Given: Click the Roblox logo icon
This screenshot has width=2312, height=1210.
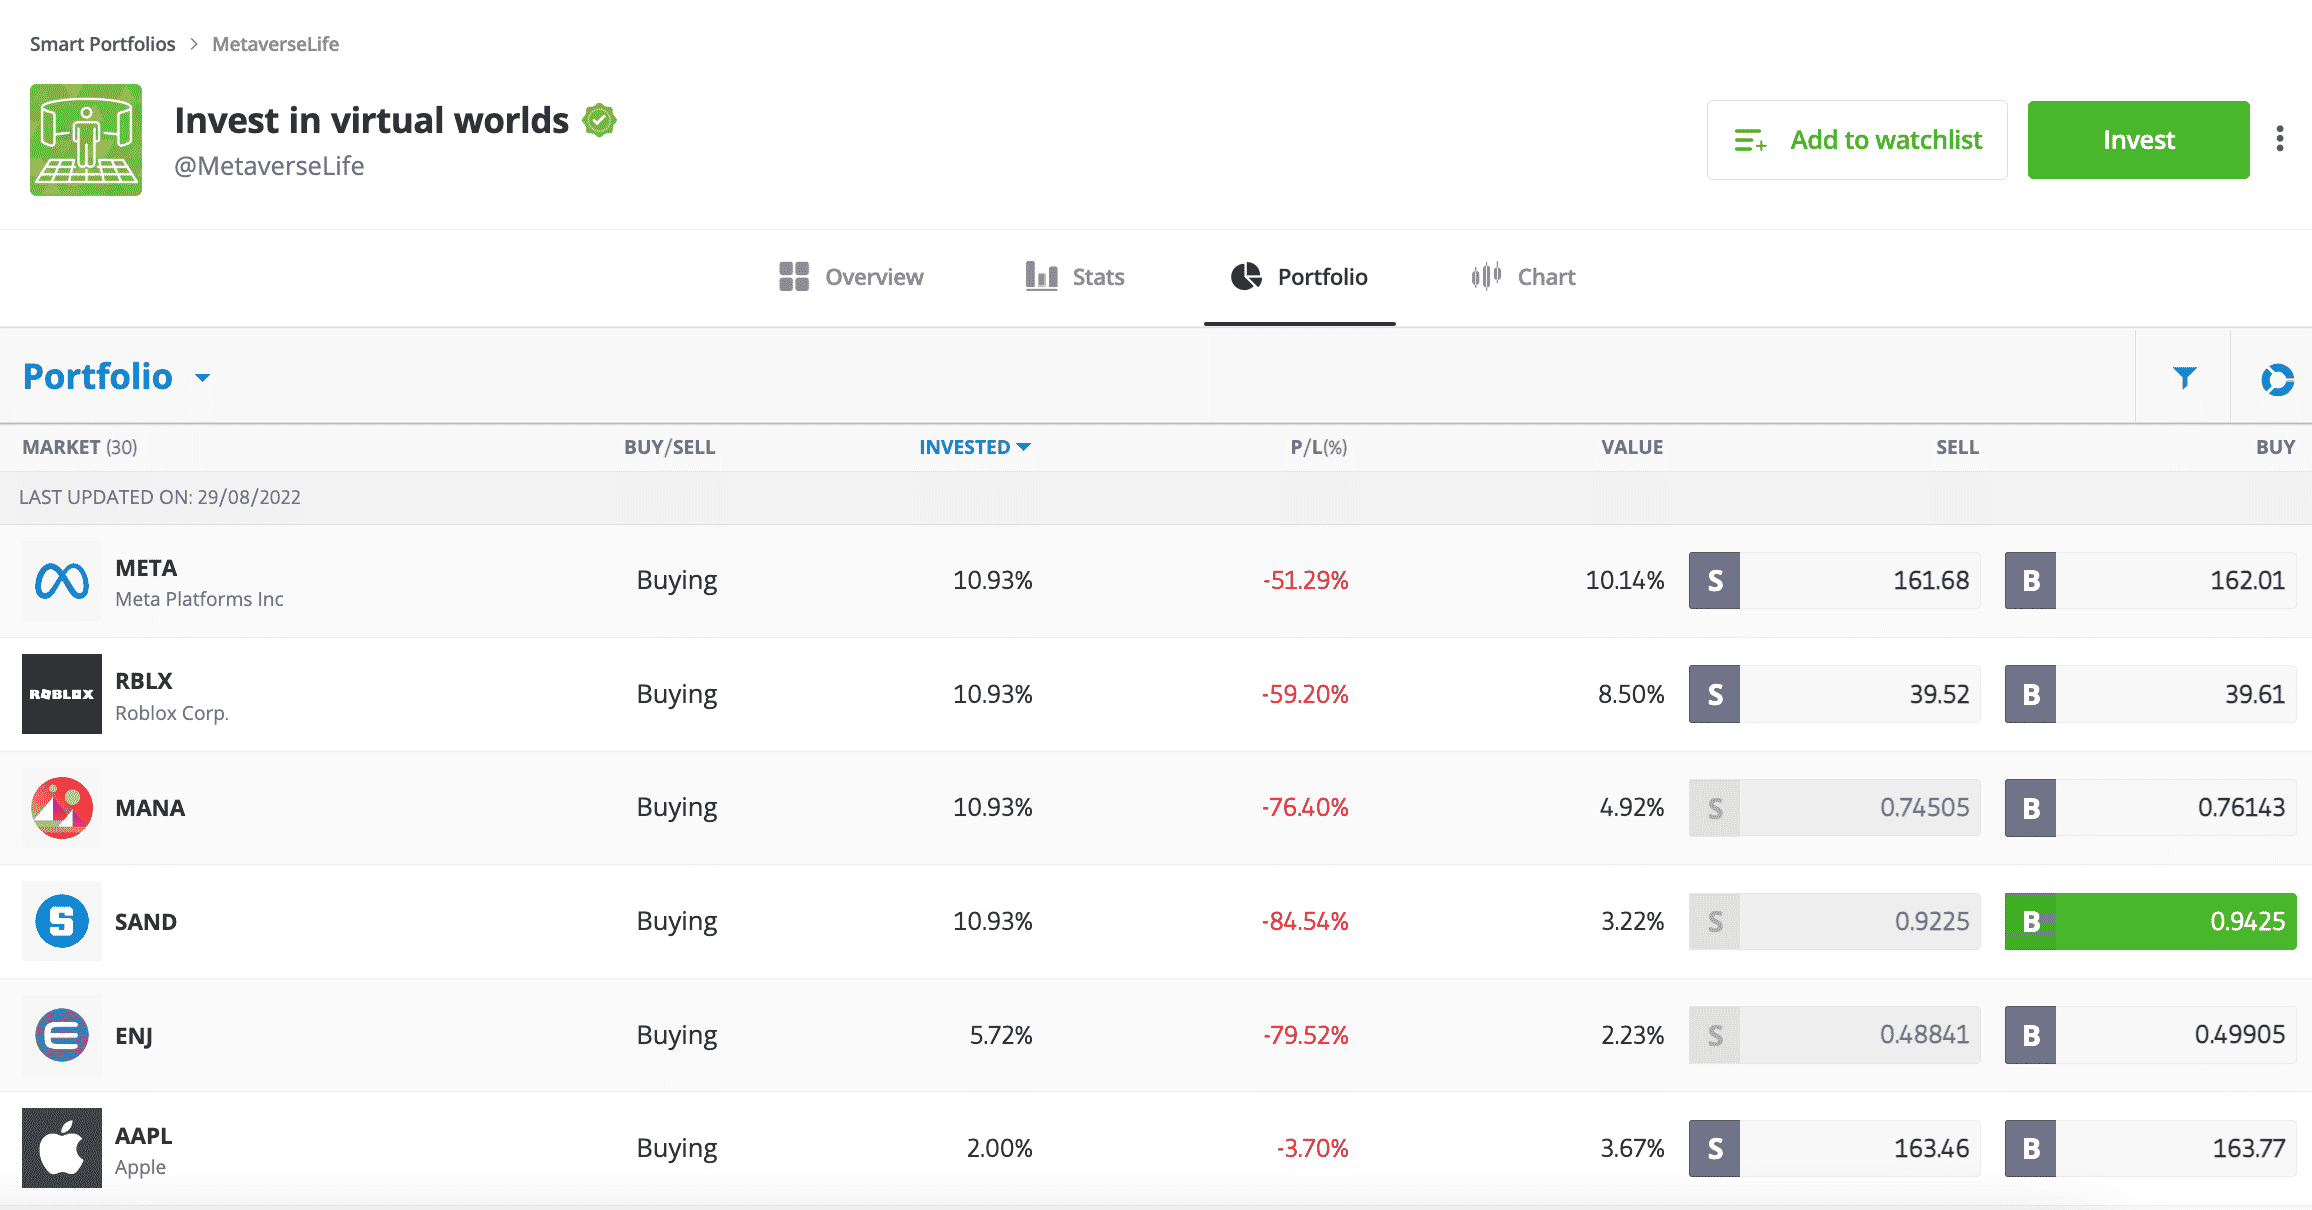Looking at the screenshot, I should click(62, 694).
